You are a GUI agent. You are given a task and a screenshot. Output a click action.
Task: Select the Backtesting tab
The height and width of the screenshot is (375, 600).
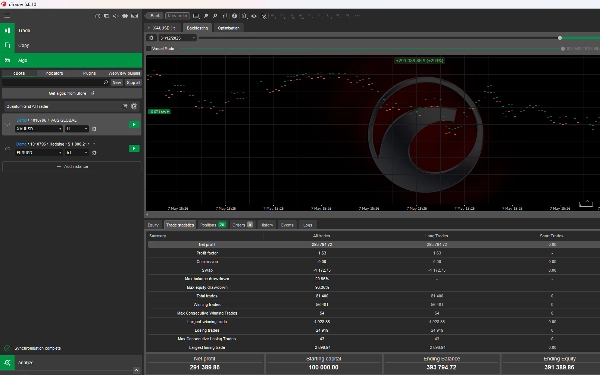point(197,28)
